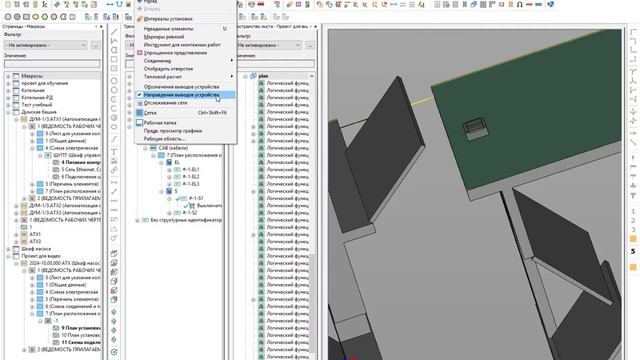Viewport: 640px width, 360px height.
Task: Choose 'Инструмент для монтажных работ'
Action: click(x=185, y=45)
